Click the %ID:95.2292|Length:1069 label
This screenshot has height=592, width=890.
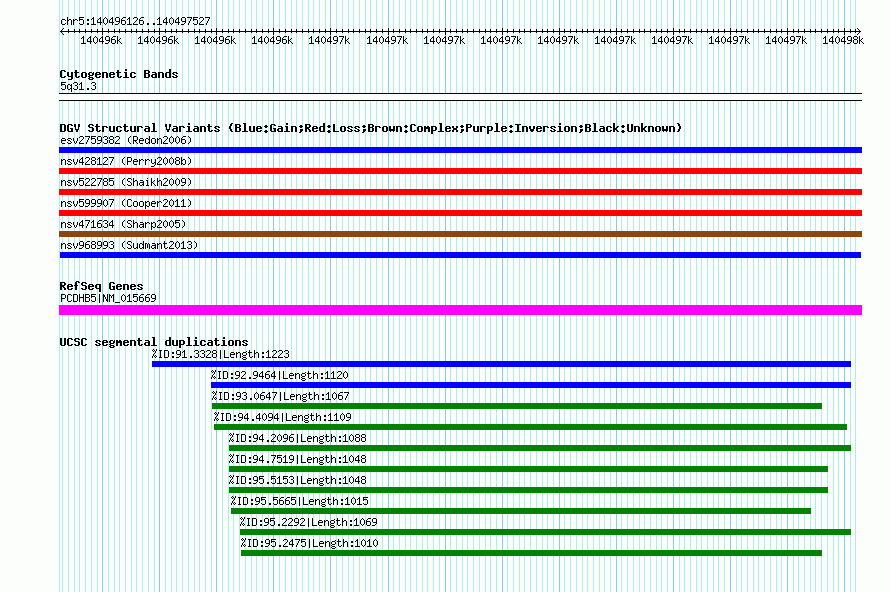point(309,522)
